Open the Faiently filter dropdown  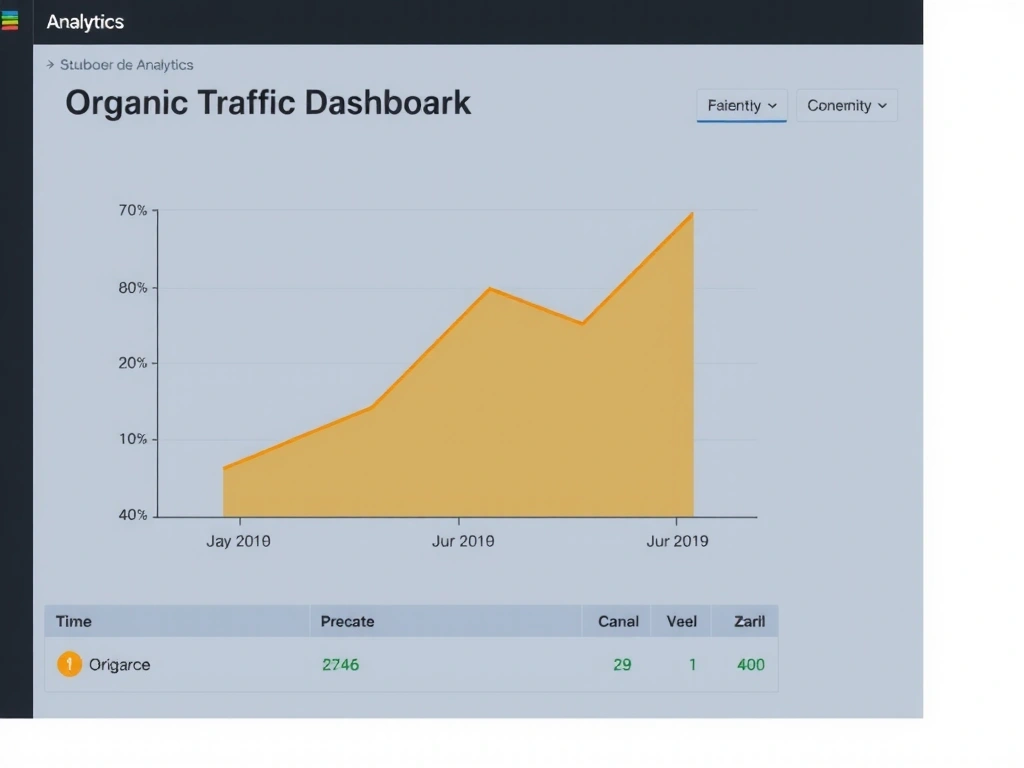(741, 105)
